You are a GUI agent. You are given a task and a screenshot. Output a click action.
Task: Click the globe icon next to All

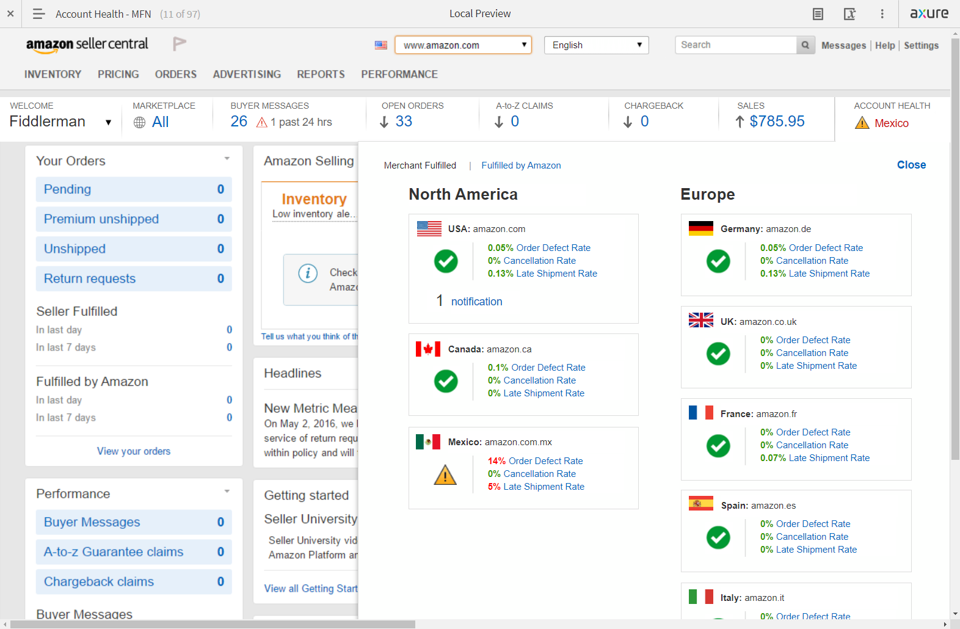[140, 122]
